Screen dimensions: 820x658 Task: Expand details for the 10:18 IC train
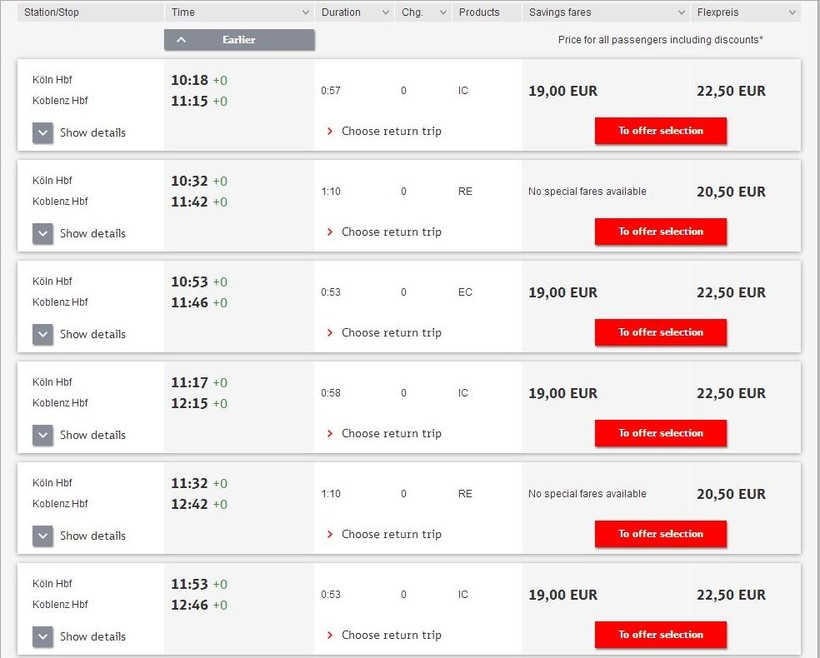43,133
